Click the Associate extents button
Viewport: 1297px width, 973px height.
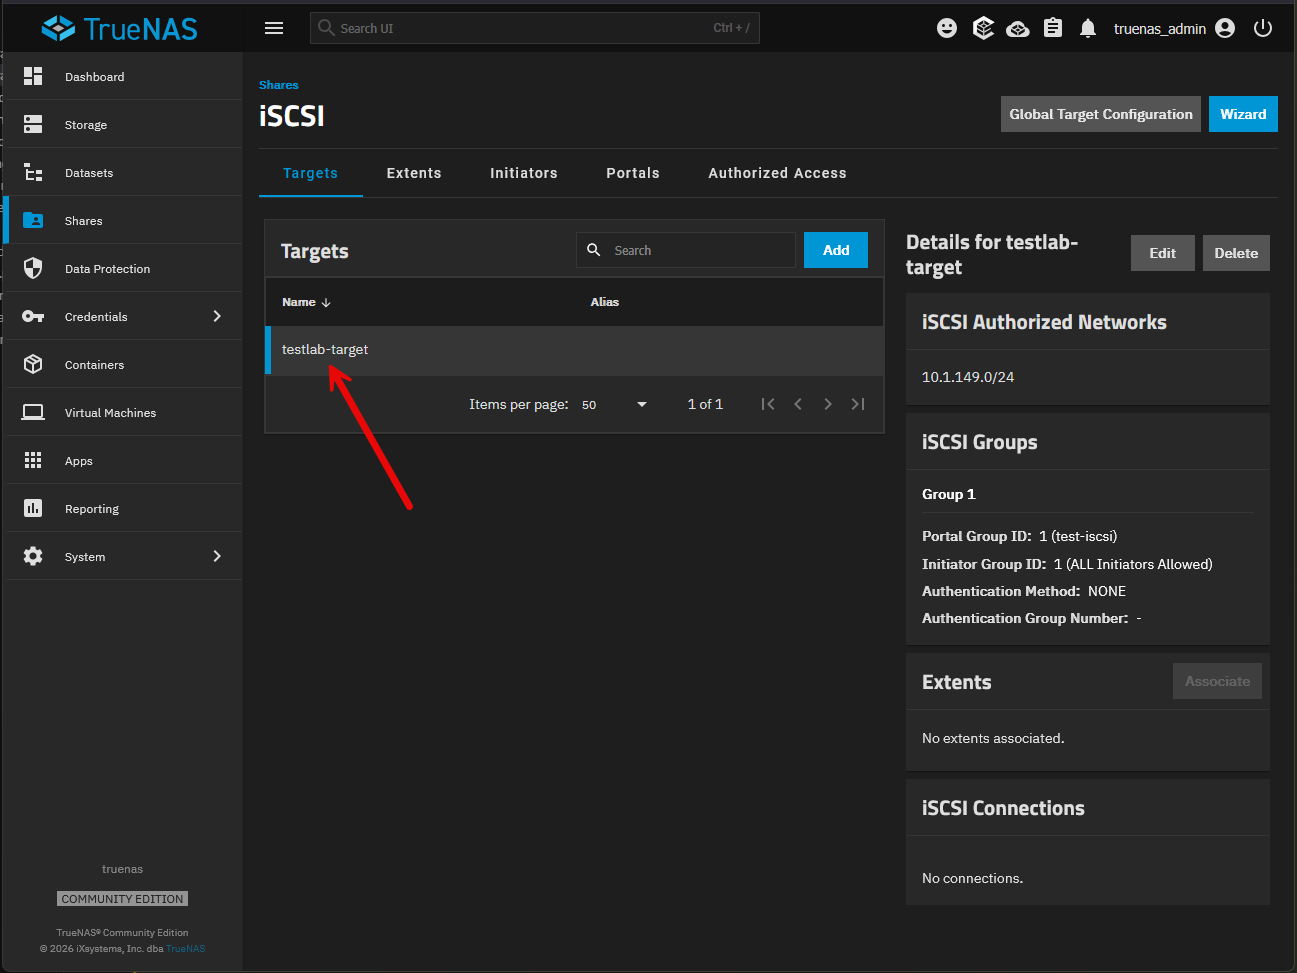point(1217,681)
